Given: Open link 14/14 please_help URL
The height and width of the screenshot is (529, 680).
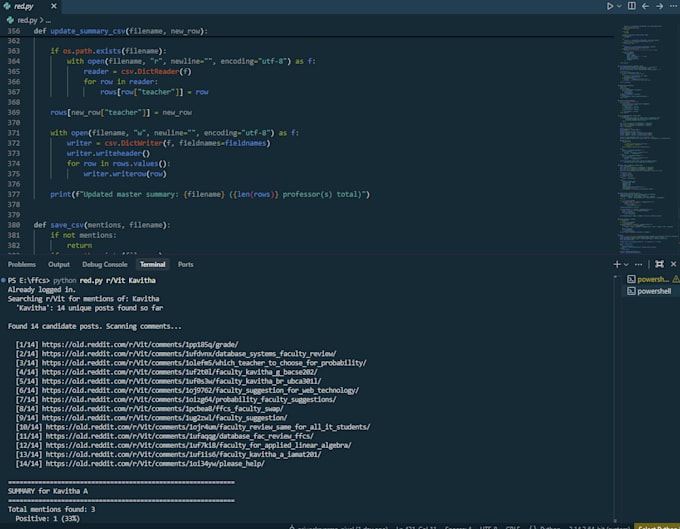Looking at the screenshot, I should coord(155,464).
